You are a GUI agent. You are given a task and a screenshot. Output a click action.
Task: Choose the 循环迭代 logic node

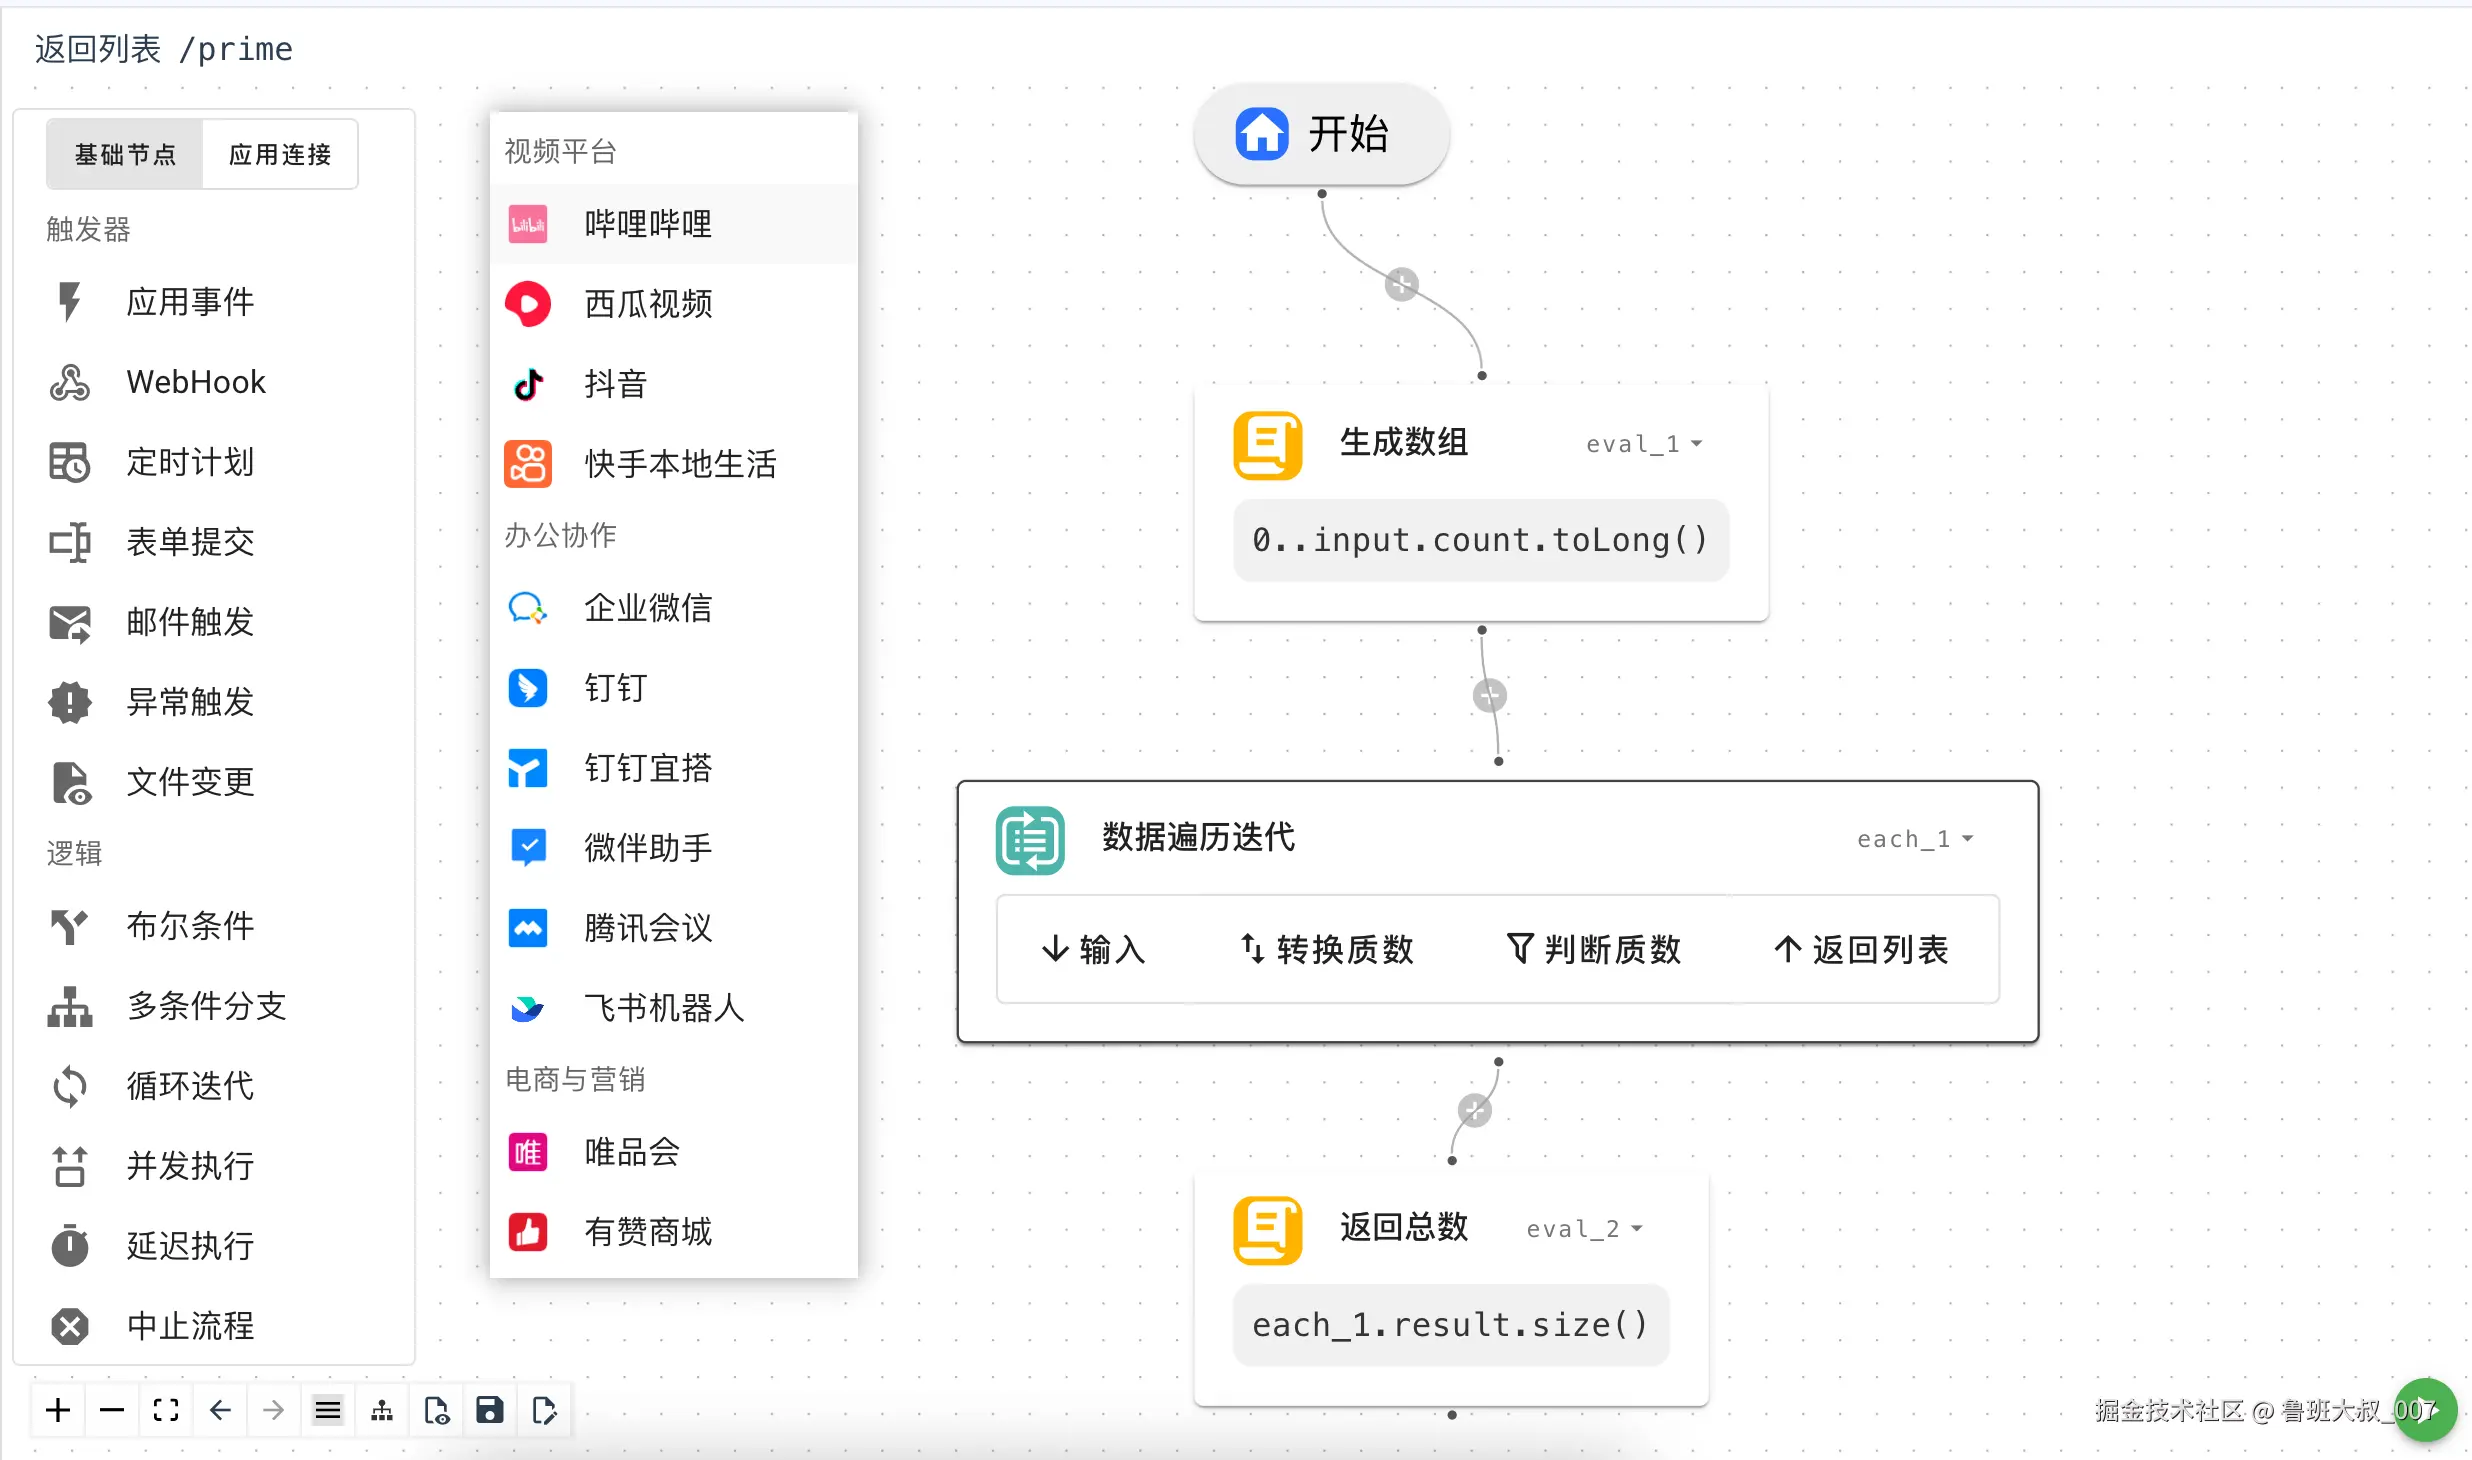tap(190, 1086)
